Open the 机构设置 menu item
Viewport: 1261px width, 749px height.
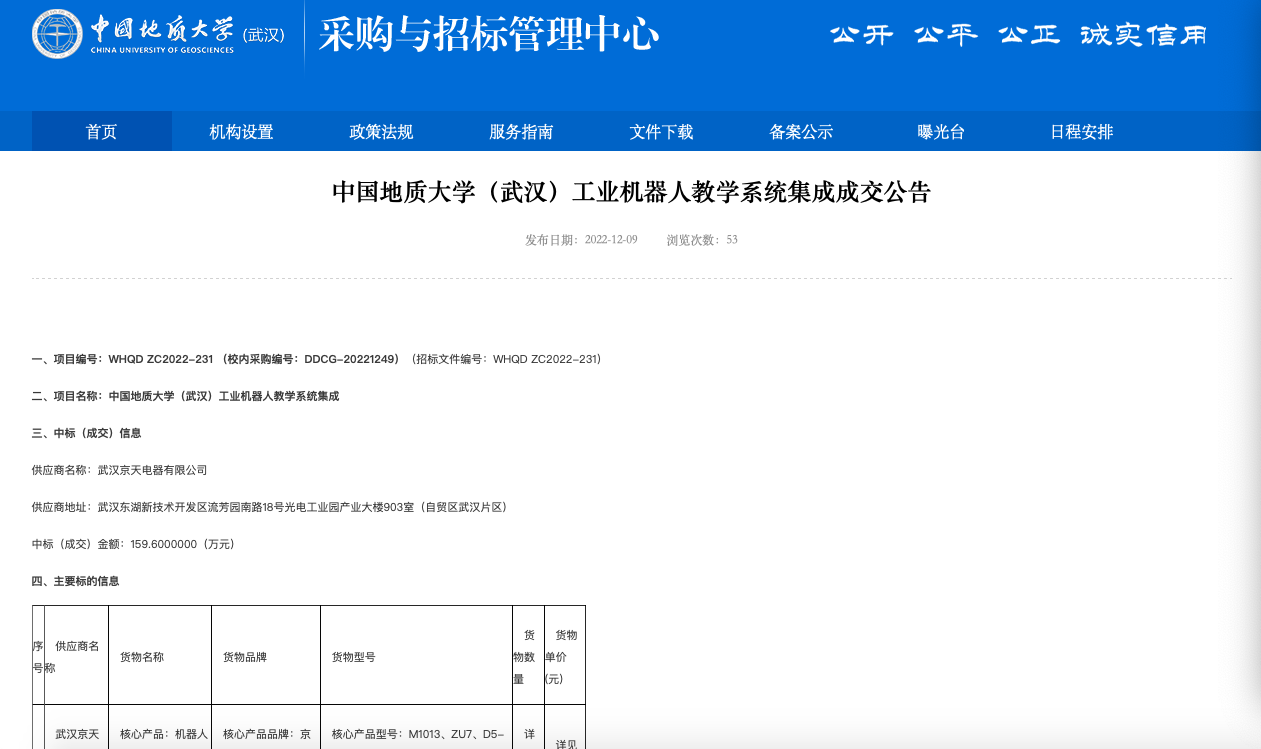pos(241,132)
